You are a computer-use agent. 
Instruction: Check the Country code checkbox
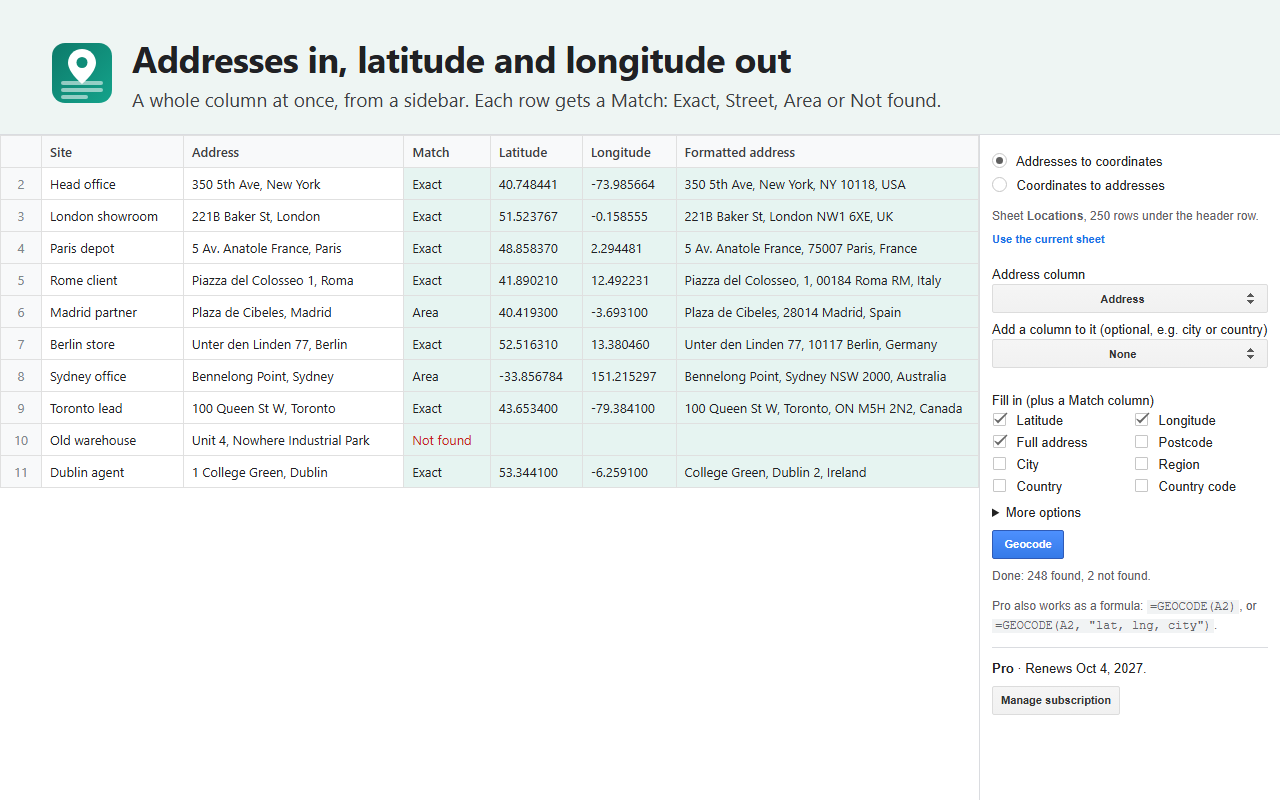[1141, 486]
